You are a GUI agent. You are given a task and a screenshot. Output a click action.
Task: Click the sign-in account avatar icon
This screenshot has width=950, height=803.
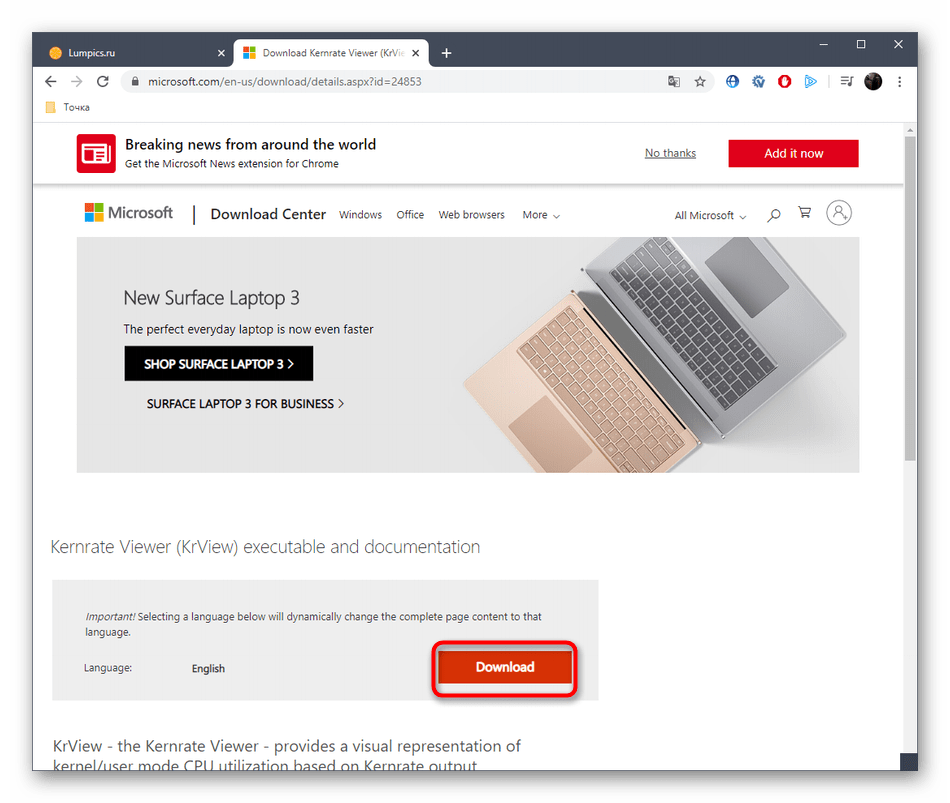(x=839, y=213)
